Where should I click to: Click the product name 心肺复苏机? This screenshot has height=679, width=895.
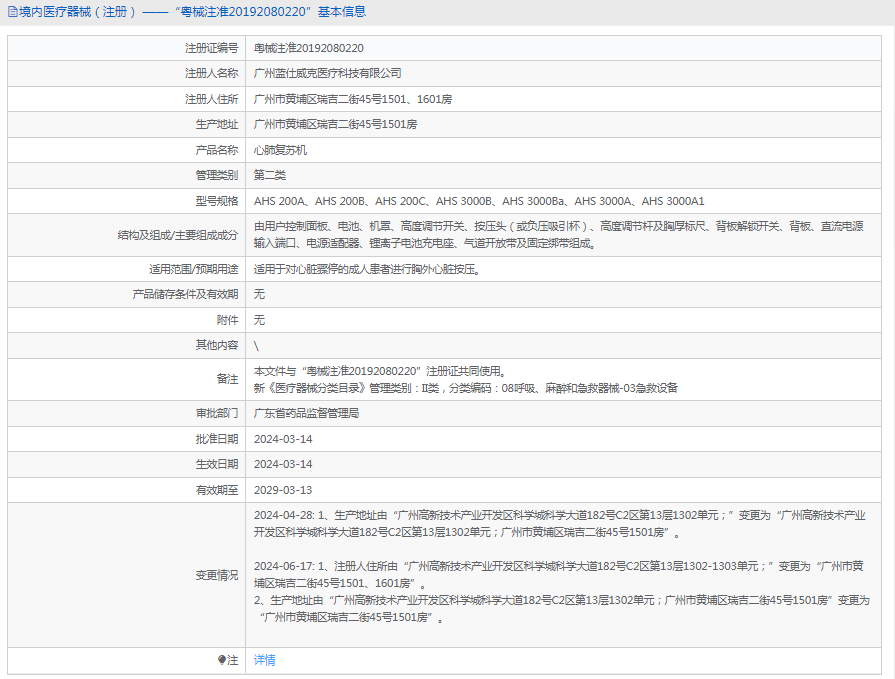tap(283, 149)
